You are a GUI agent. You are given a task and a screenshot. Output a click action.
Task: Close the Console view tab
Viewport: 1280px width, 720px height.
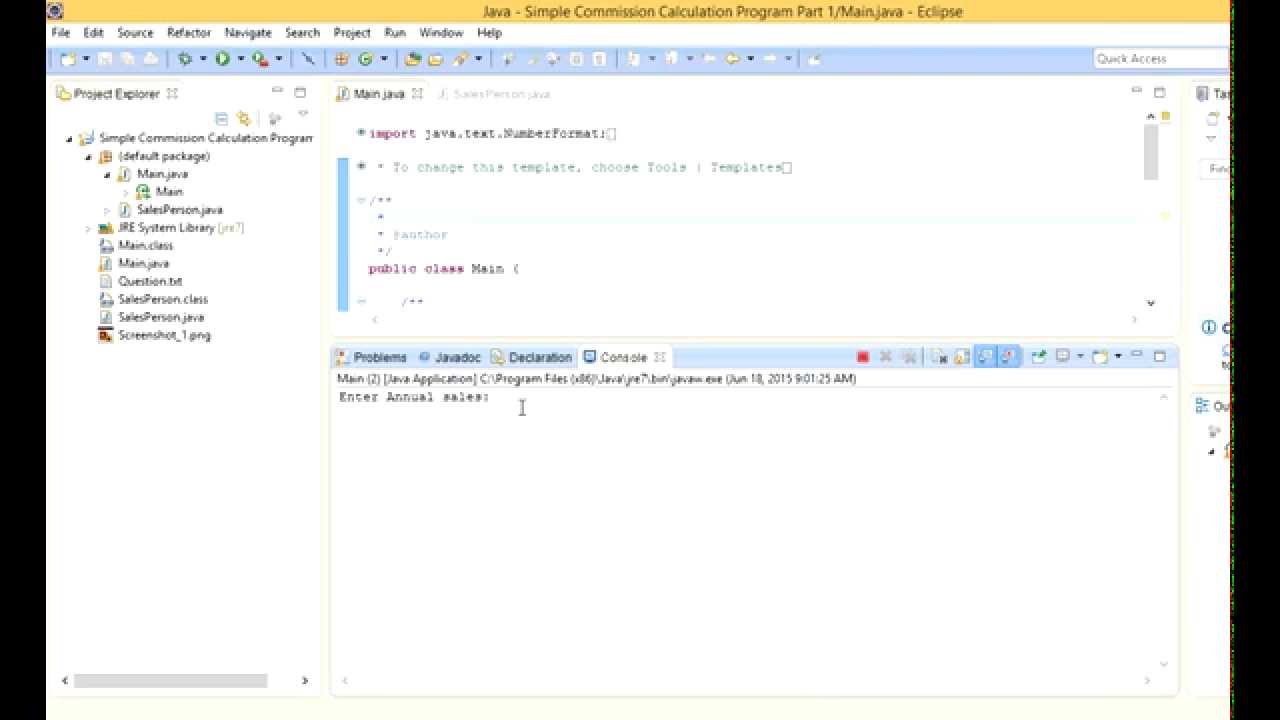[660, 357]
